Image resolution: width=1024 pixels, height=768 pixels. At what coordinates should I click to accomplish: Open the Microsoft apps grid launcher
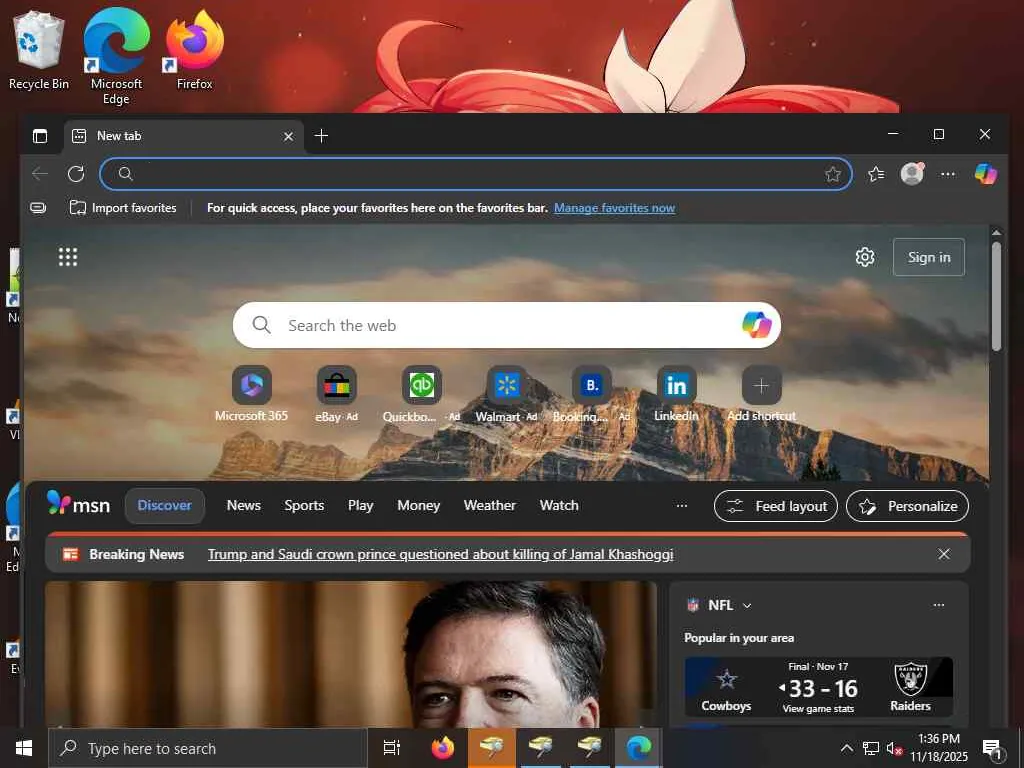[68, 257]
